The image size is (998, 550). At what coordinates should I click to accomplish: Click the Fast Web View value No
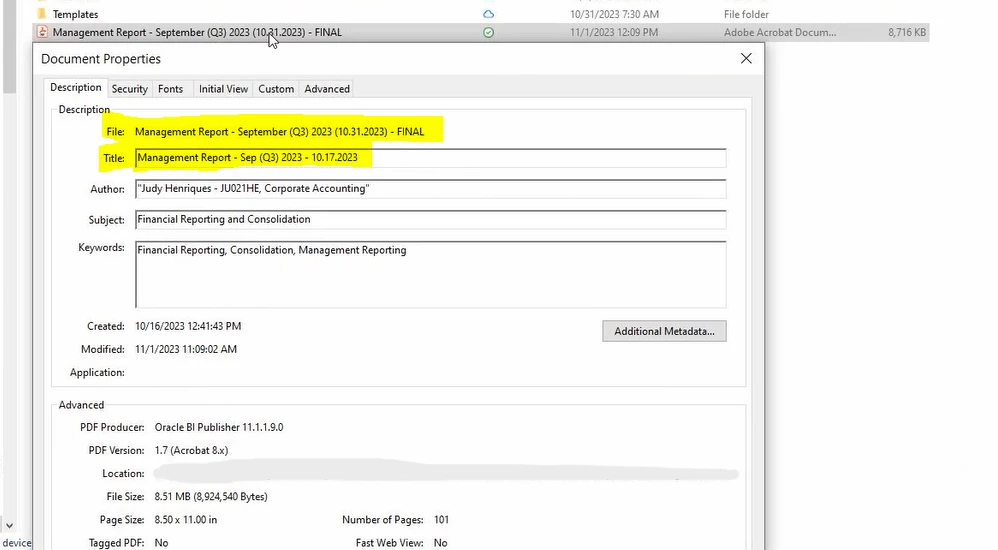pos(440,543)
